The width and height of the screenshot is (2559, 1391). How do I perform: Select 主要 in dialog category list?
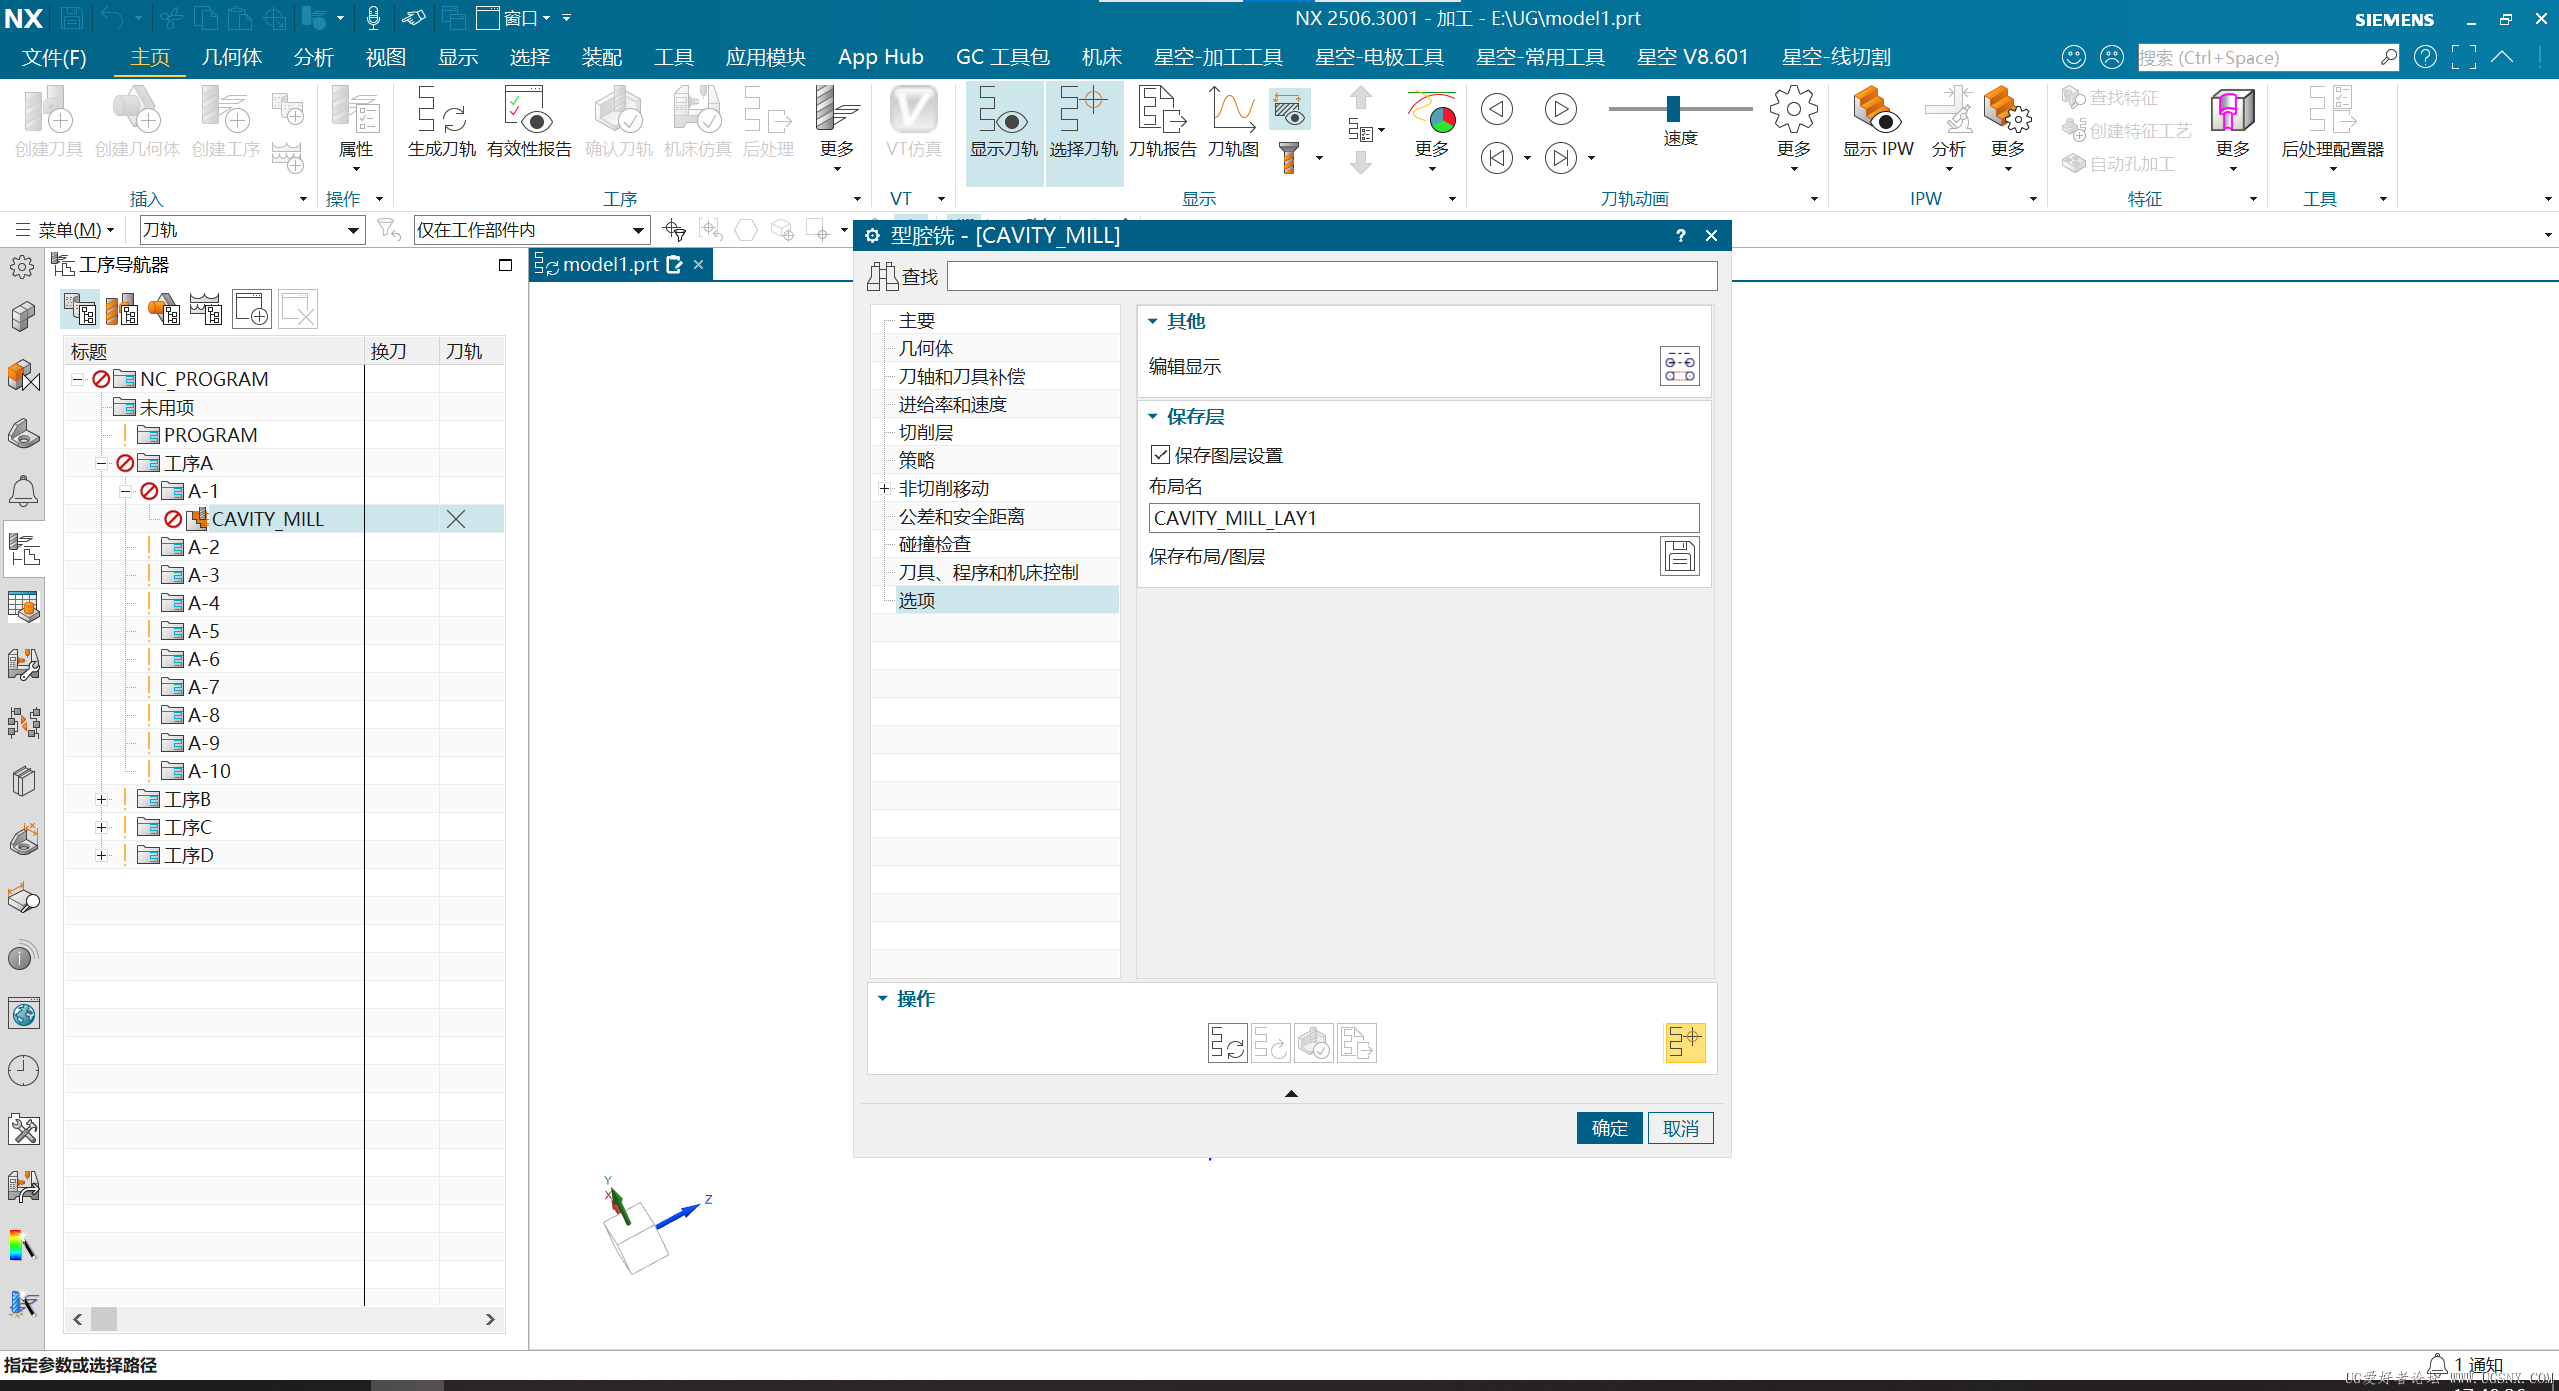point(916,320)
